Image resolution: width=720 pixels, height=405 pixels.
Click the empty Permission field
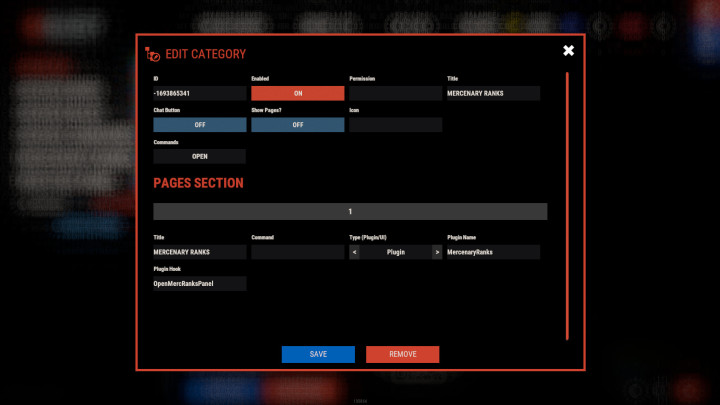pyautogui.click(x=395, y=93)
